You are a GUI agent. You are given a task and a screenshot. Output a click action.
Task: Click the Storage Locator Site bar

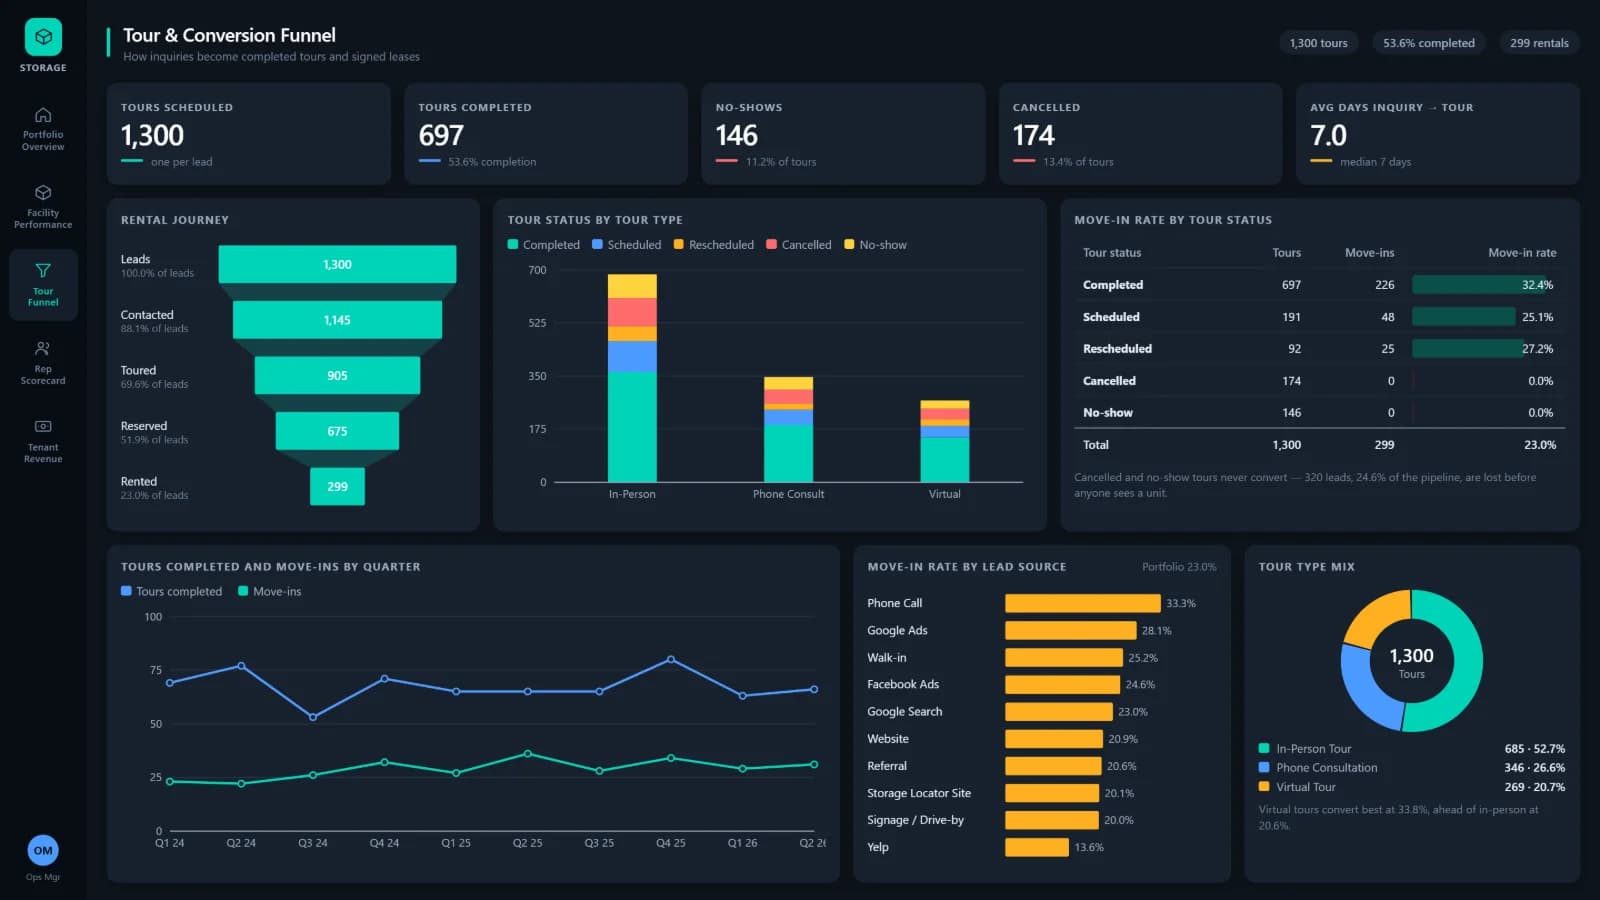[1052, 793]
